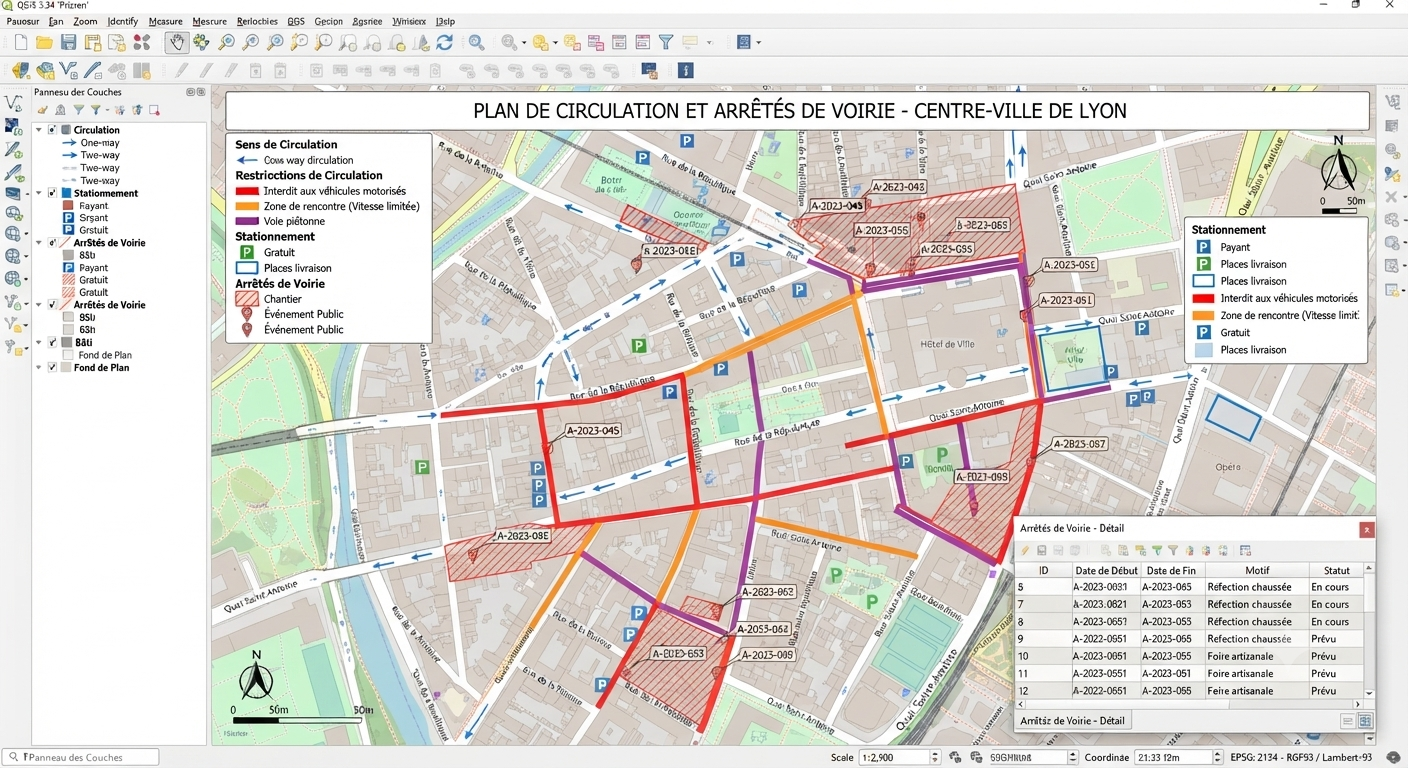Sort table by Statut column header
This screenshot has height=768, width=1408.
[1336, 570]
